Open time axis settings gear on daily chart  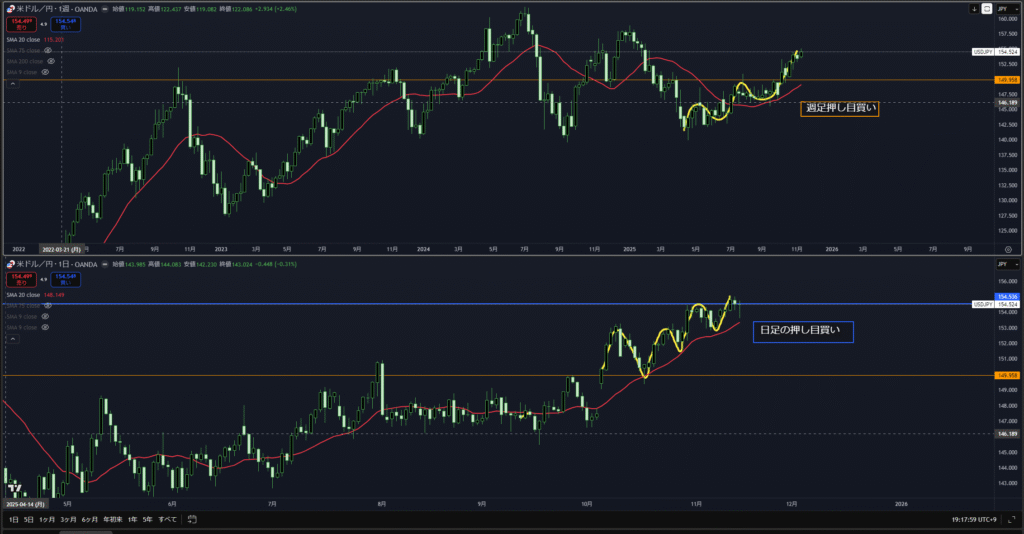click(1007, 504)
